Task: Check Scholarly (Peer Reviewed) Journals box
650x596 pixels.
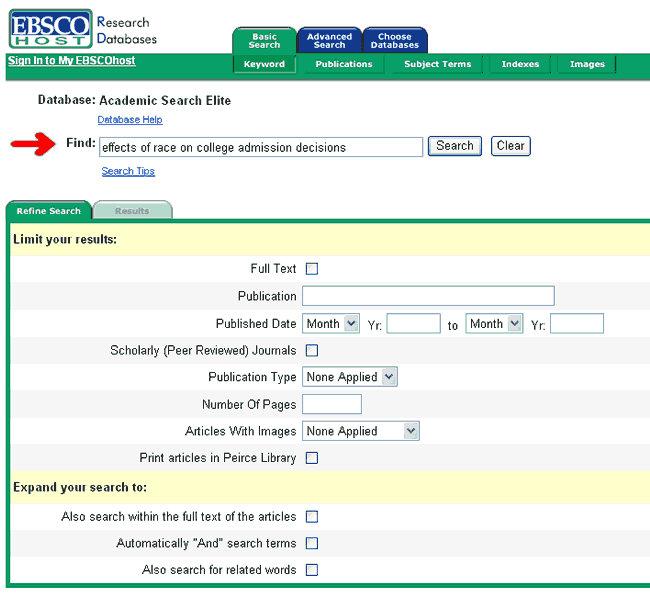Action: pos(312,351)
